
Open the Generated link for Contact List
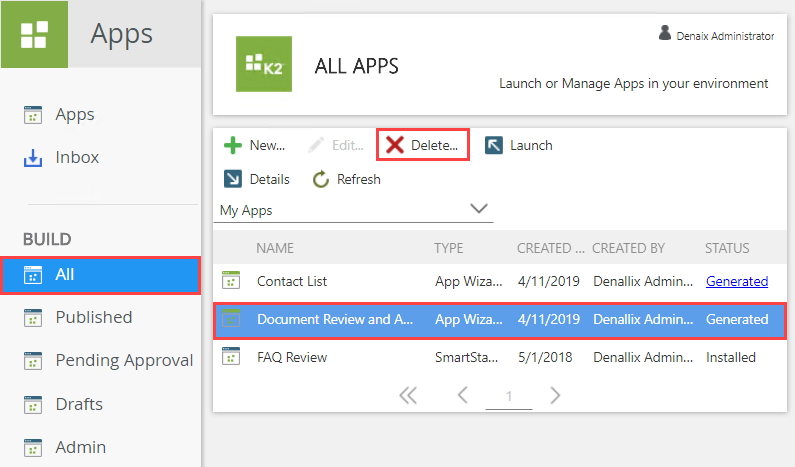click(736, 281)
